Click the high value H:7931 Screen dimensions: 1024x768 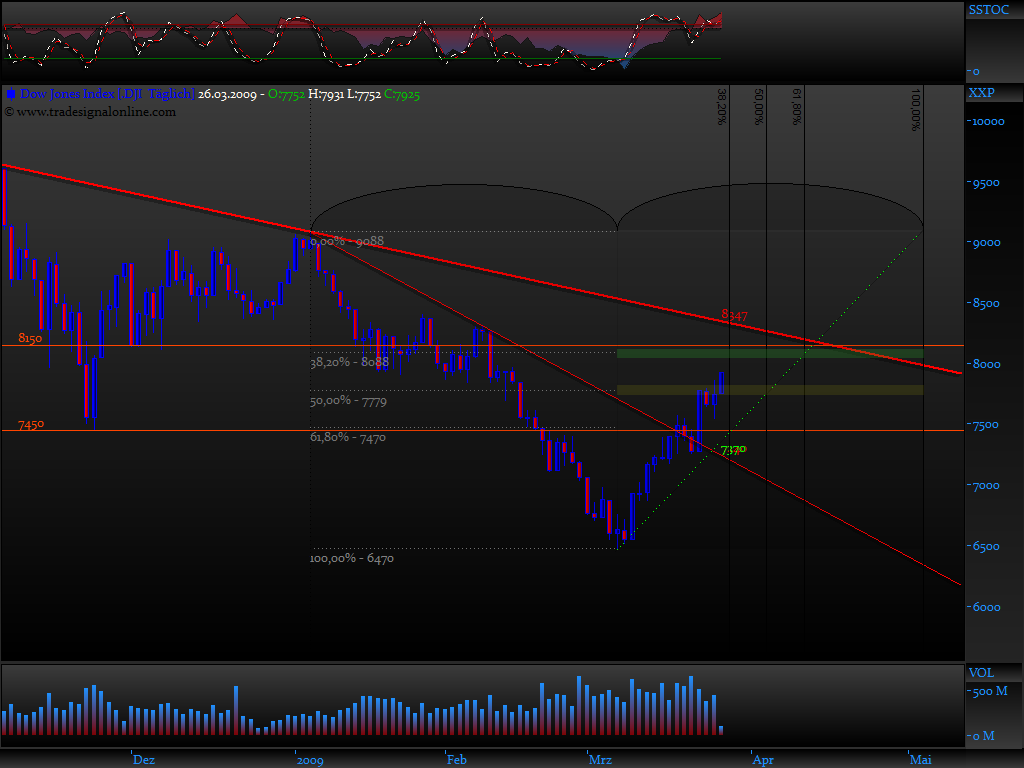tap(326, 94)
